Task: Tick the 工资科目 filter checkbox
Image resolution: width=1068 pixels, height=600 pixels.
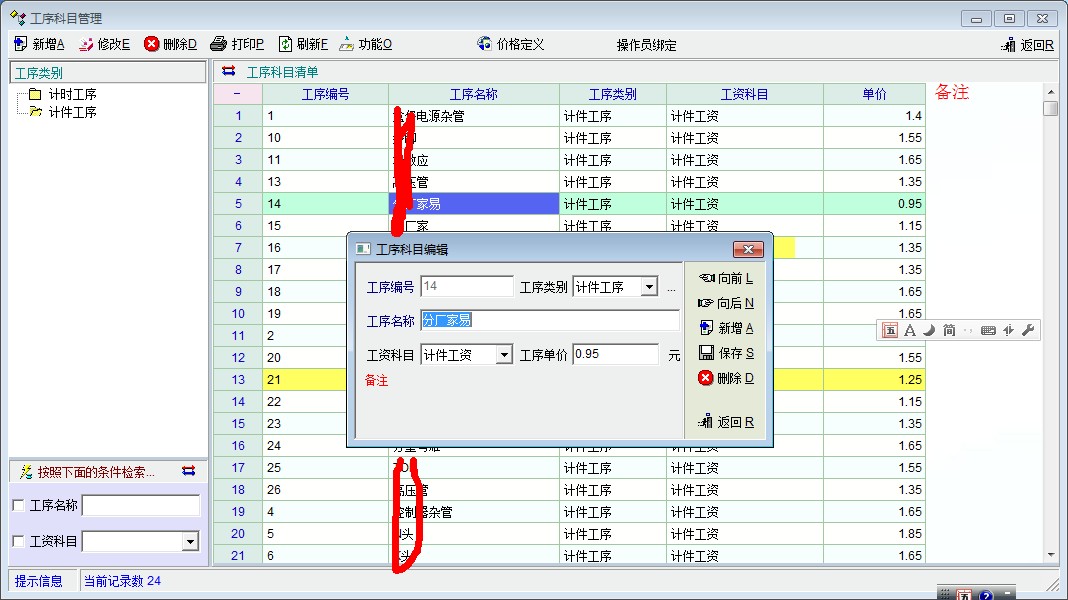Action: pos(18,542)
